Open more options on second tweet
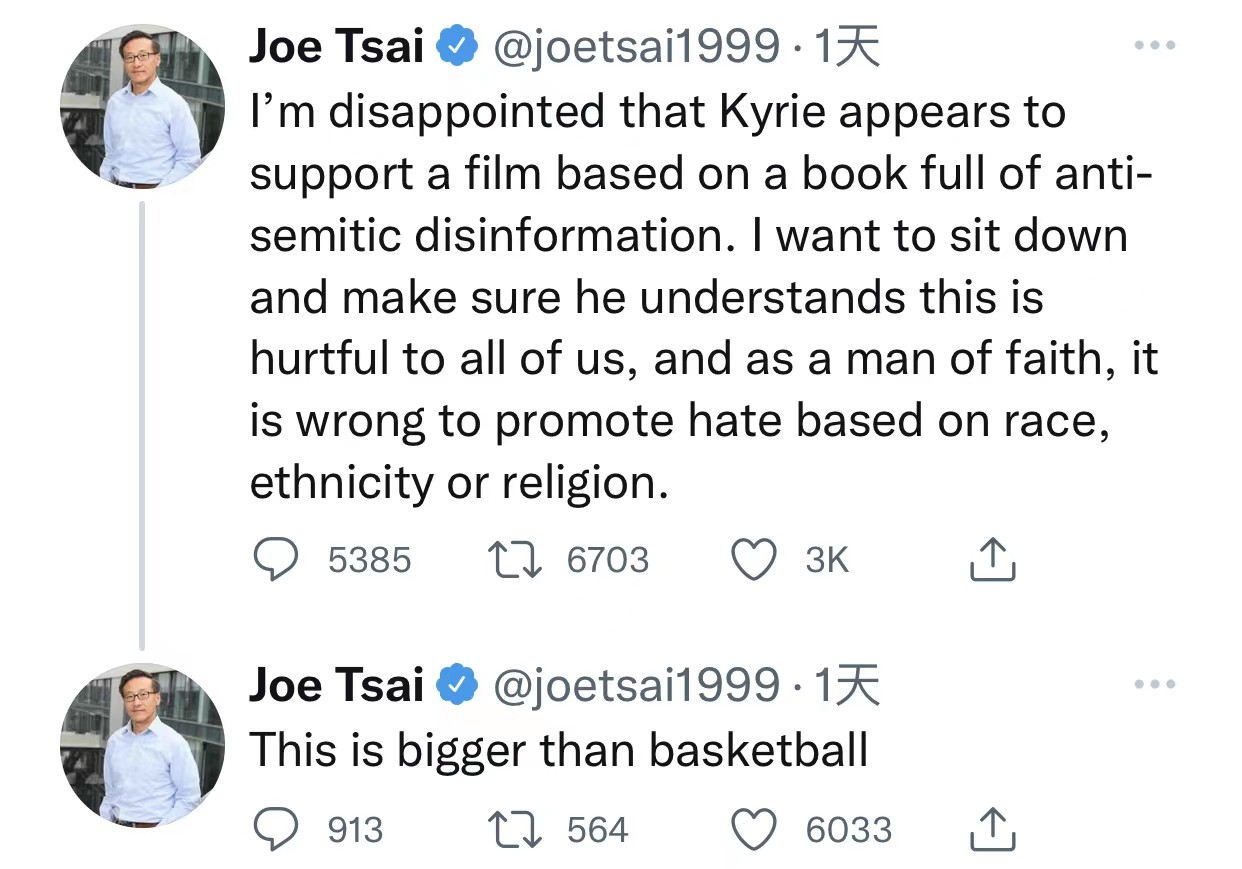This screenshot has width=1242, height=869. [x=1157, y=685]
